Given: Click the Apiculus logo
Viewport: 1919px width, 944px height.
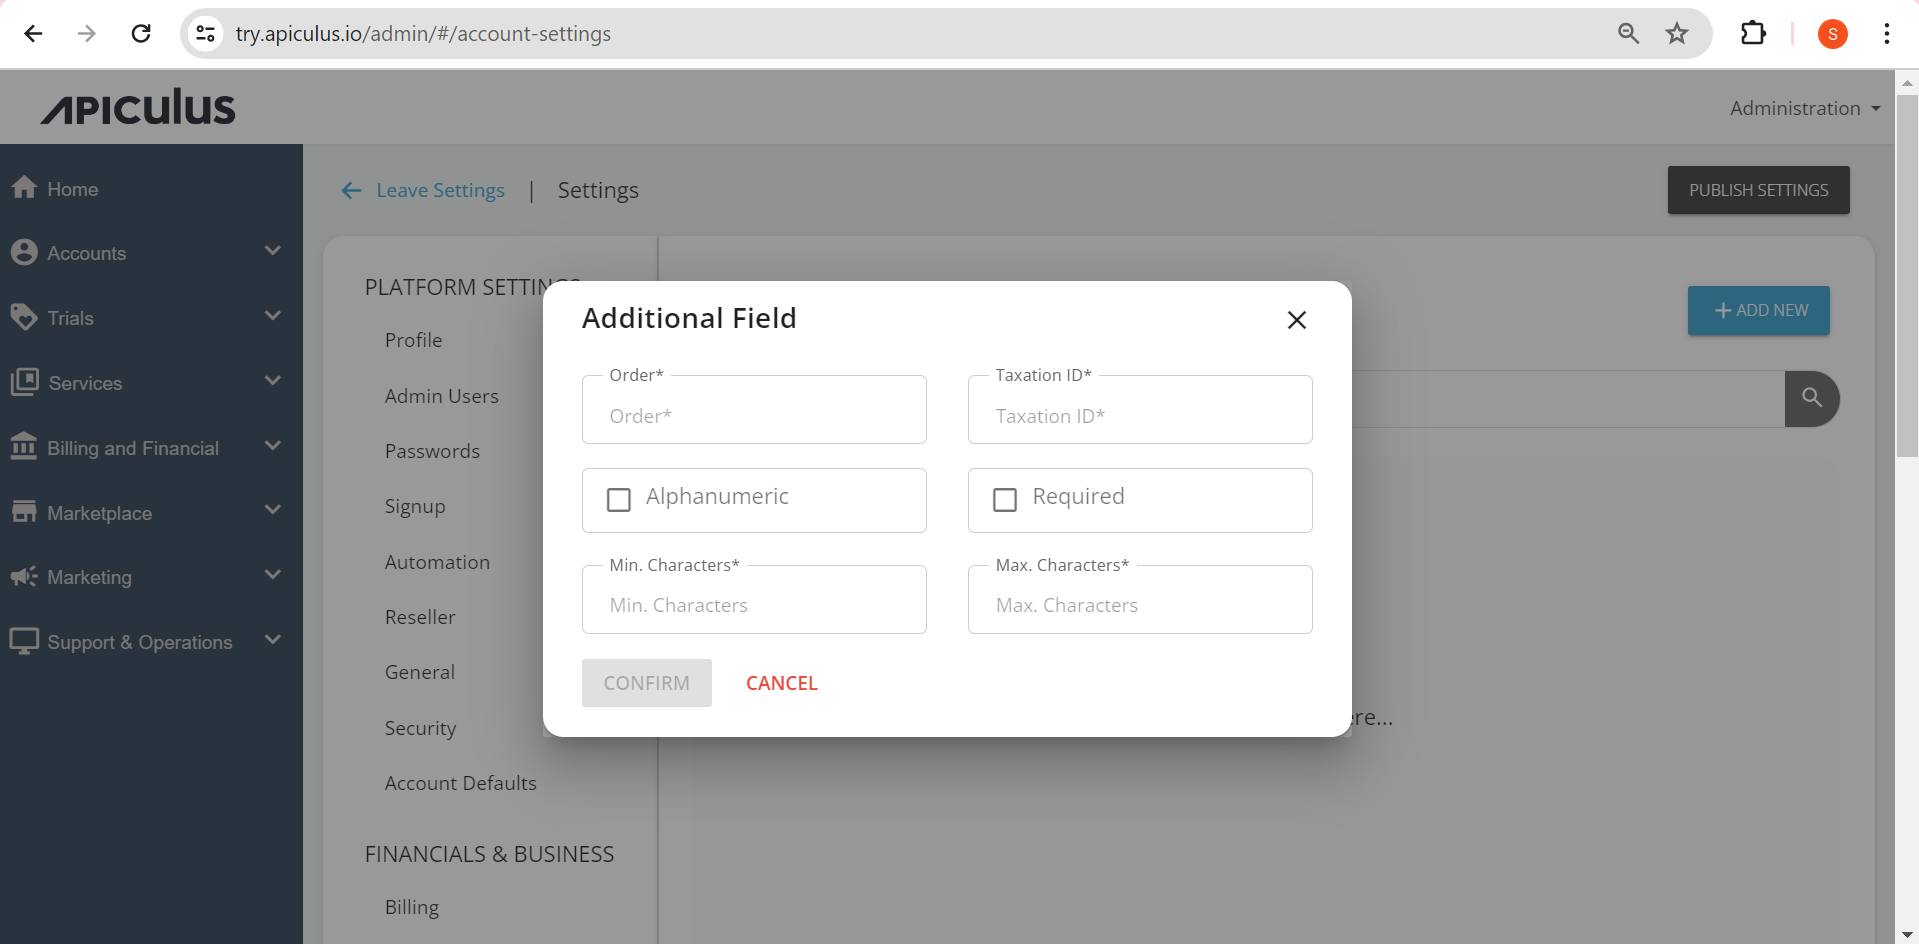Looking at the screenshot, I should click(x=137, y=106).
